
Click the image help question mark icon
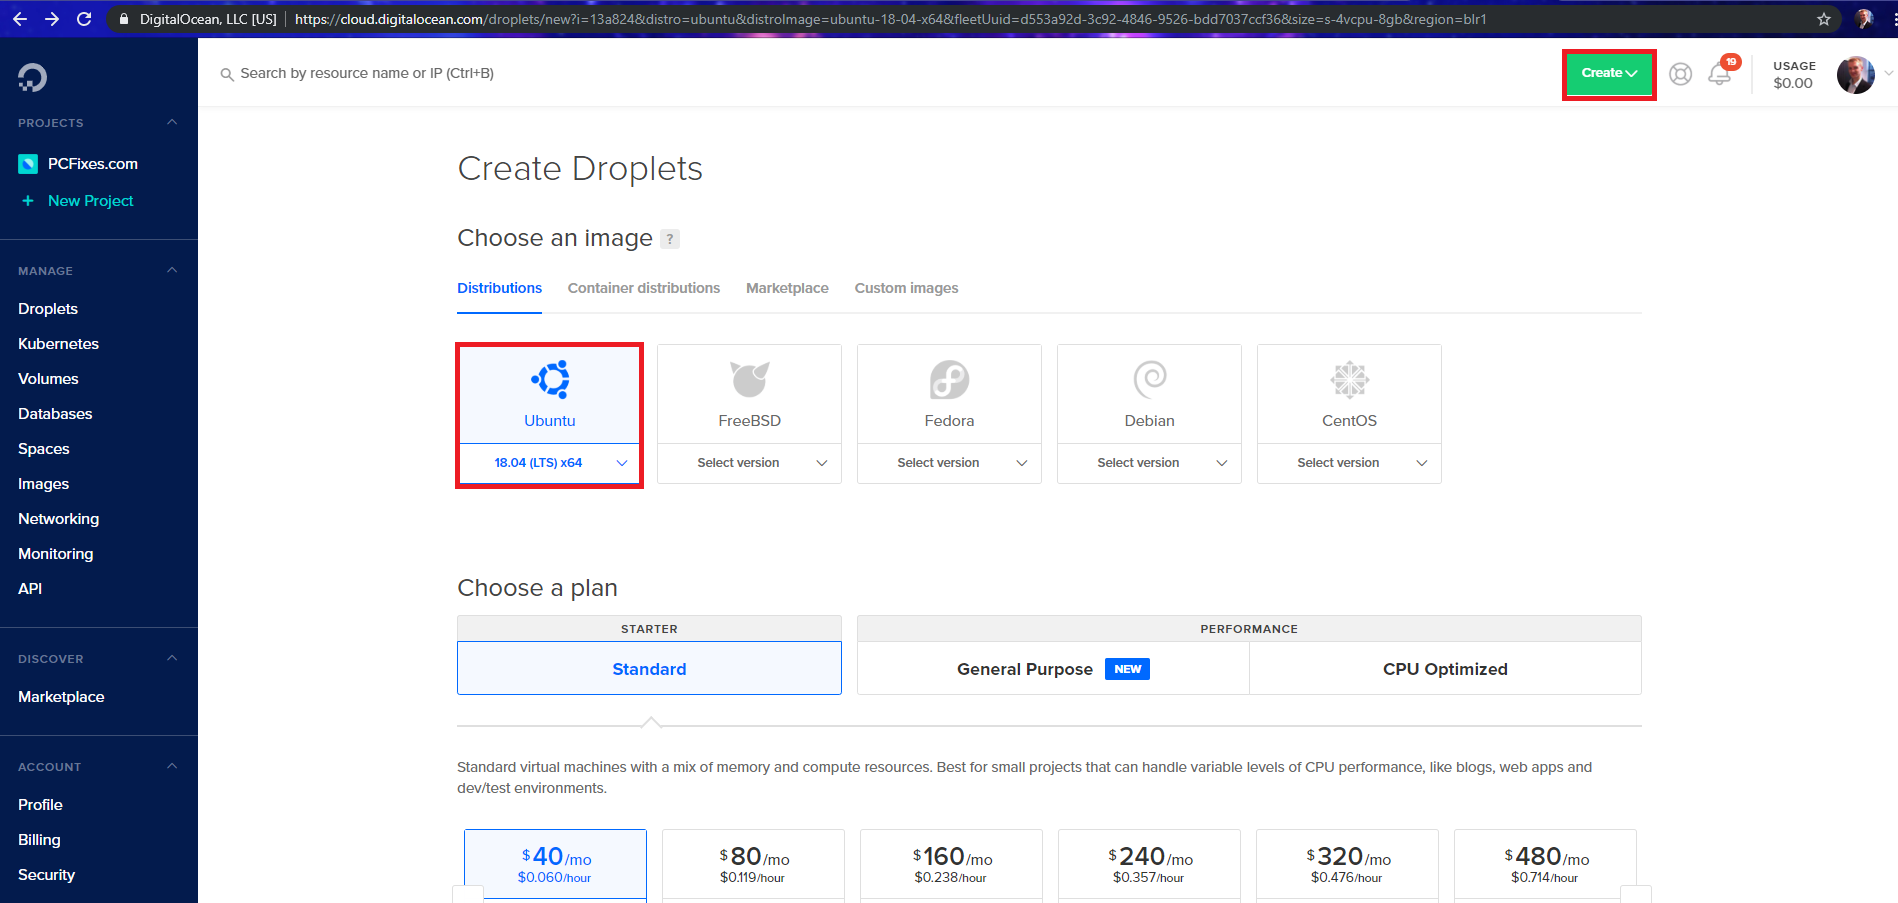(670, 239)
